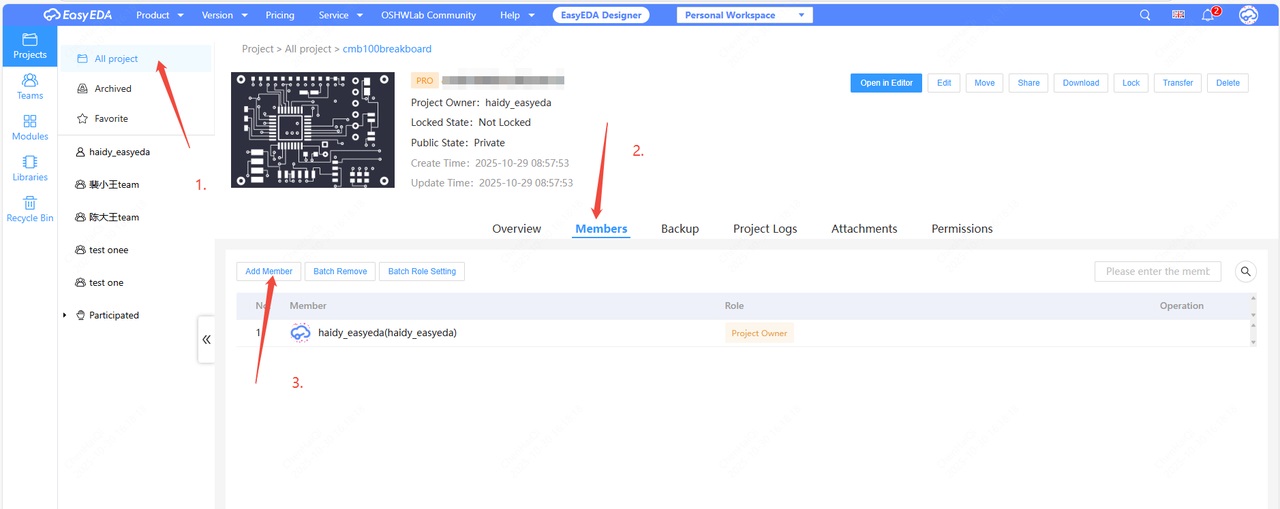Open Projects section in left sidebar

[x=29, y=46]
